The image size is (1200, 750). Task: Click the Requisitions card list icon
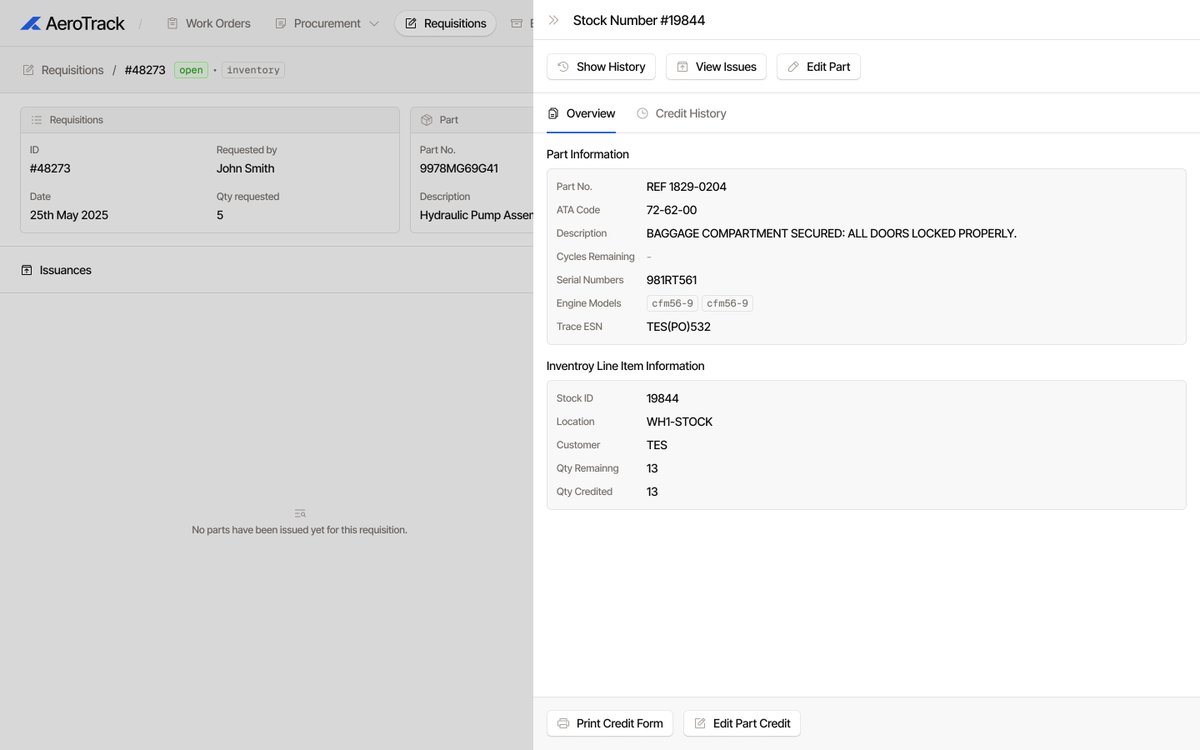[36, 120]
